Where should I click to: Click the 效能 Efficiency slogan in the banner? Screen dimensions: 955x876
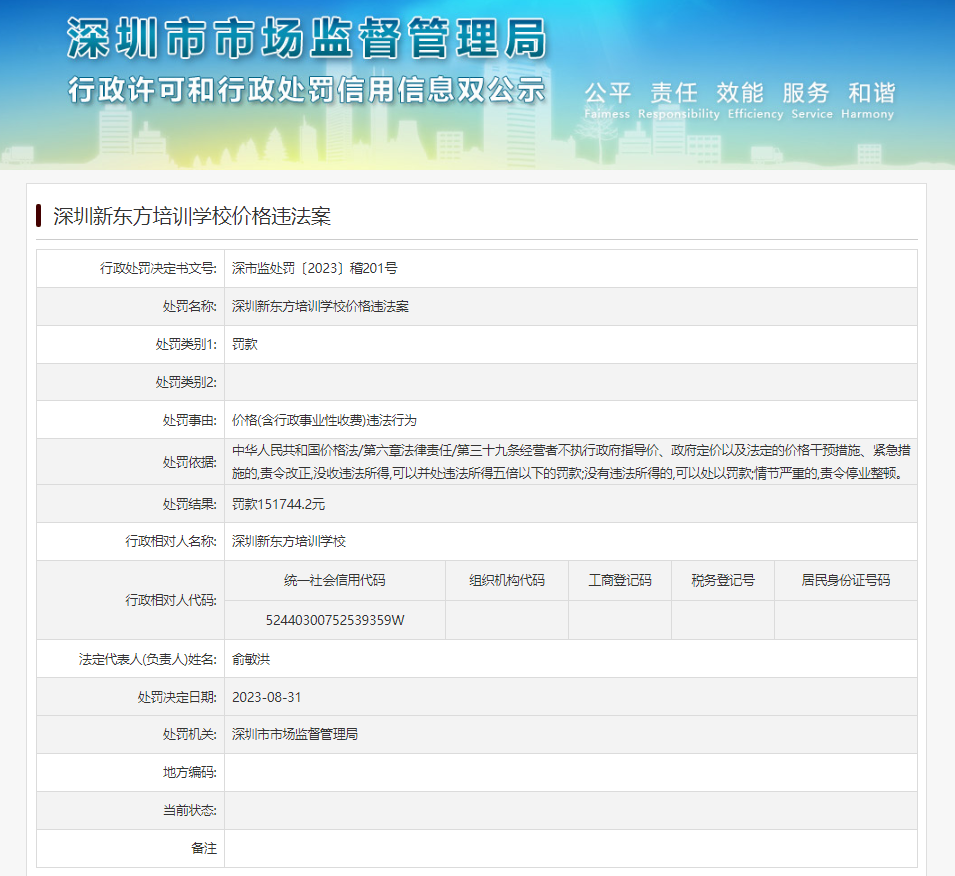click(x=755, y=101)
